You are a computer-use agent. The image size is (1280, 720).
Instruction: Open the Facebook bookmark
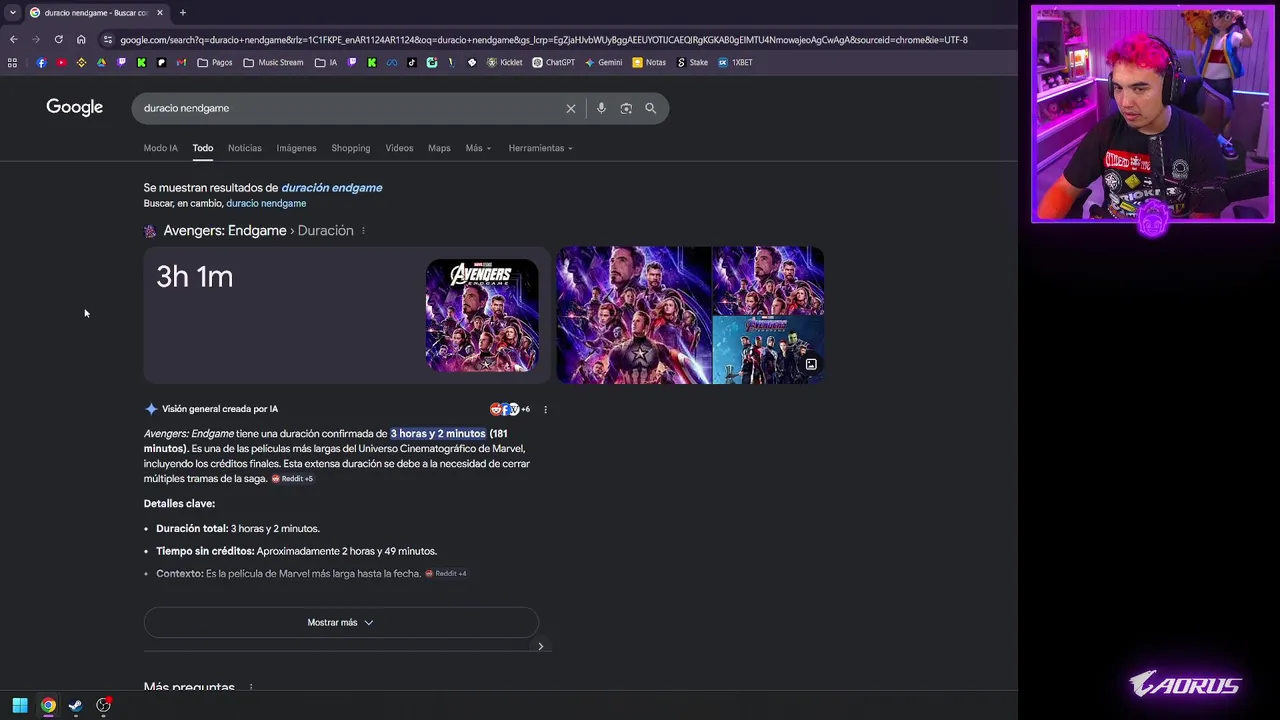coord(41,62)
